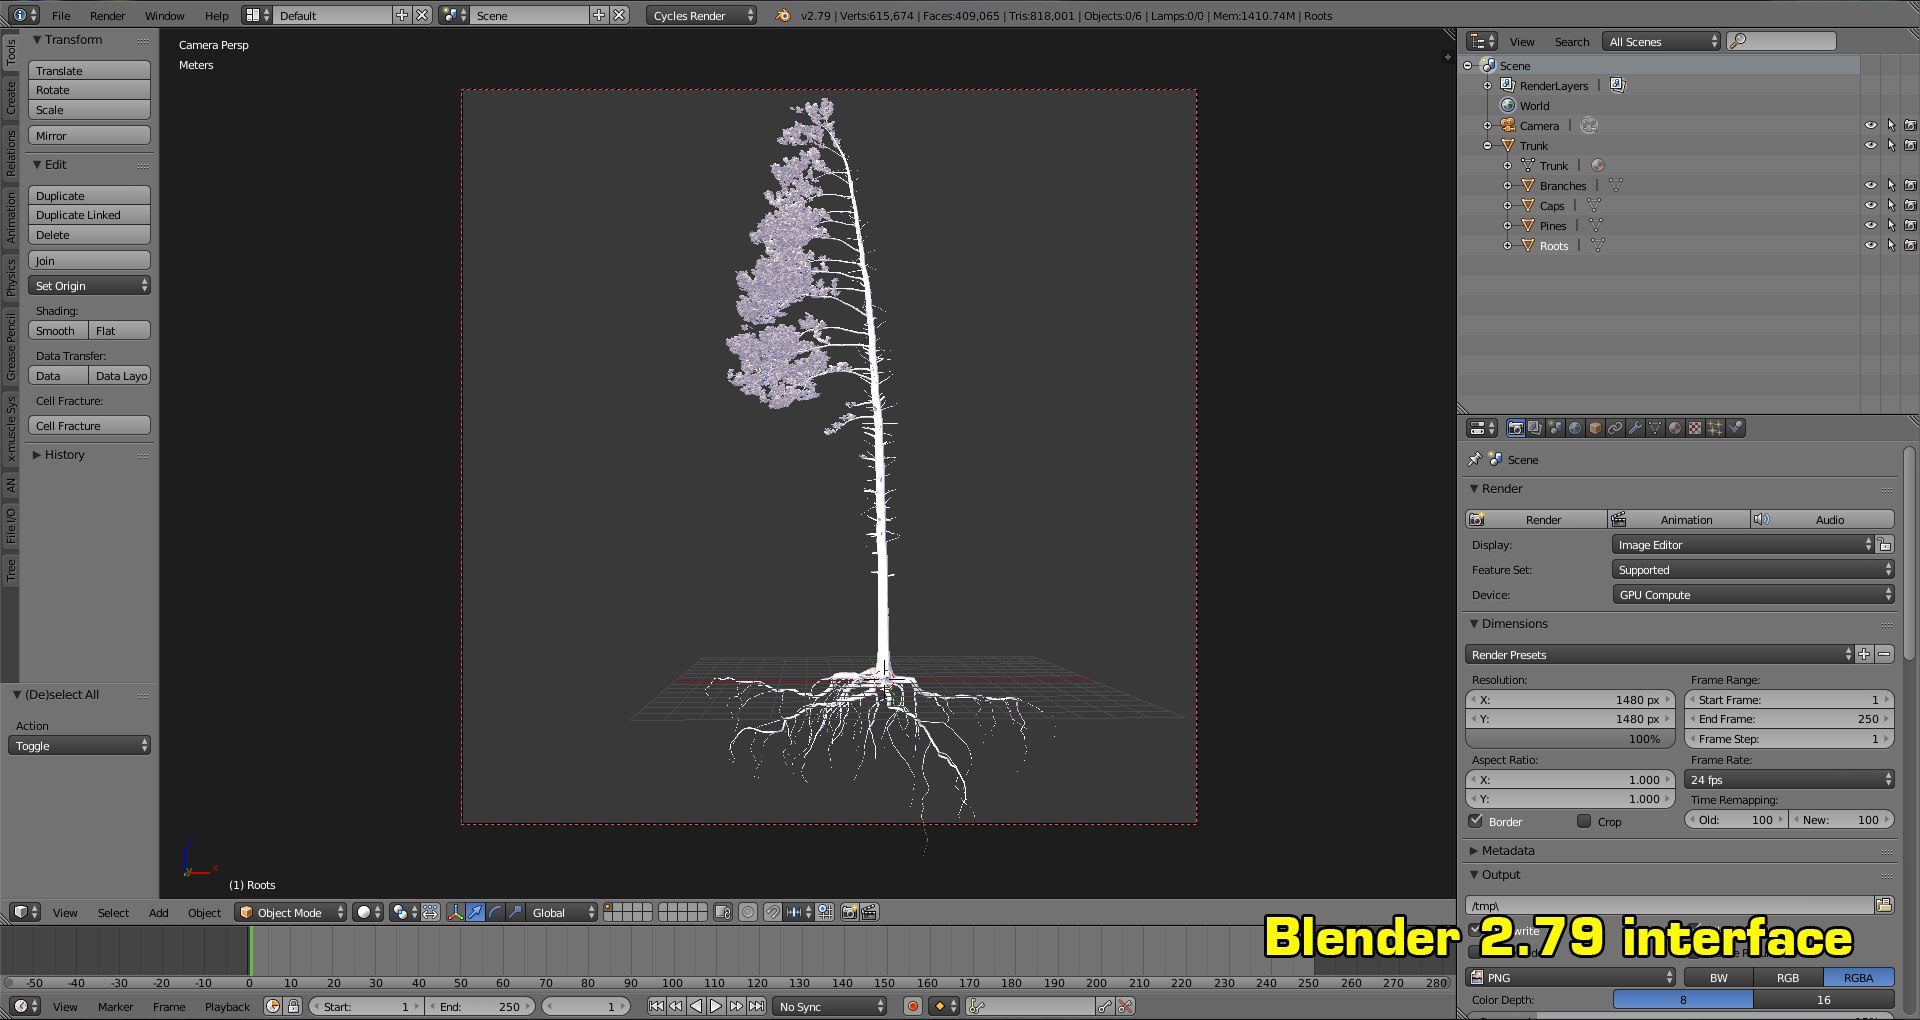Toggle the lock interface icon beside Image Editor
Image resolution: width=1920 pixels, height=1020 pixels.
(1885, 545)
